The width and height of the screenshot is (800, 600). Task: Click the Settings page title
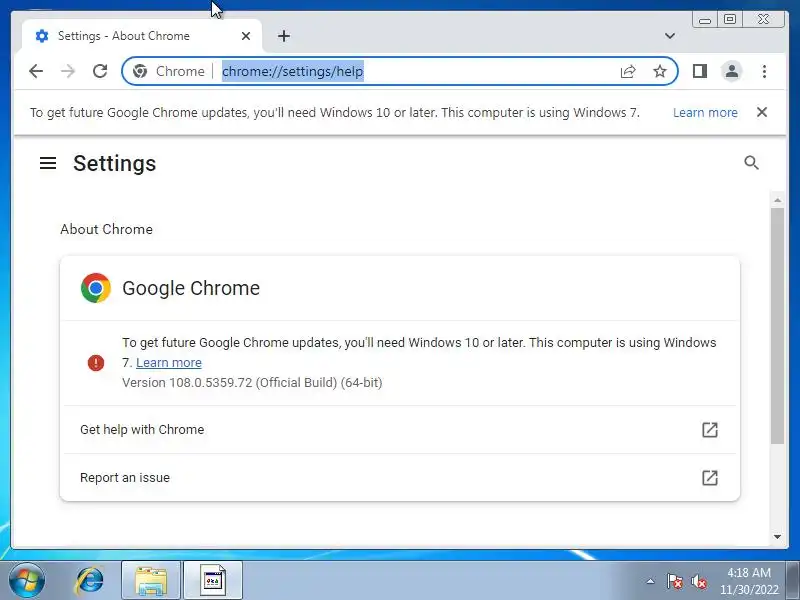pos(115,163)
